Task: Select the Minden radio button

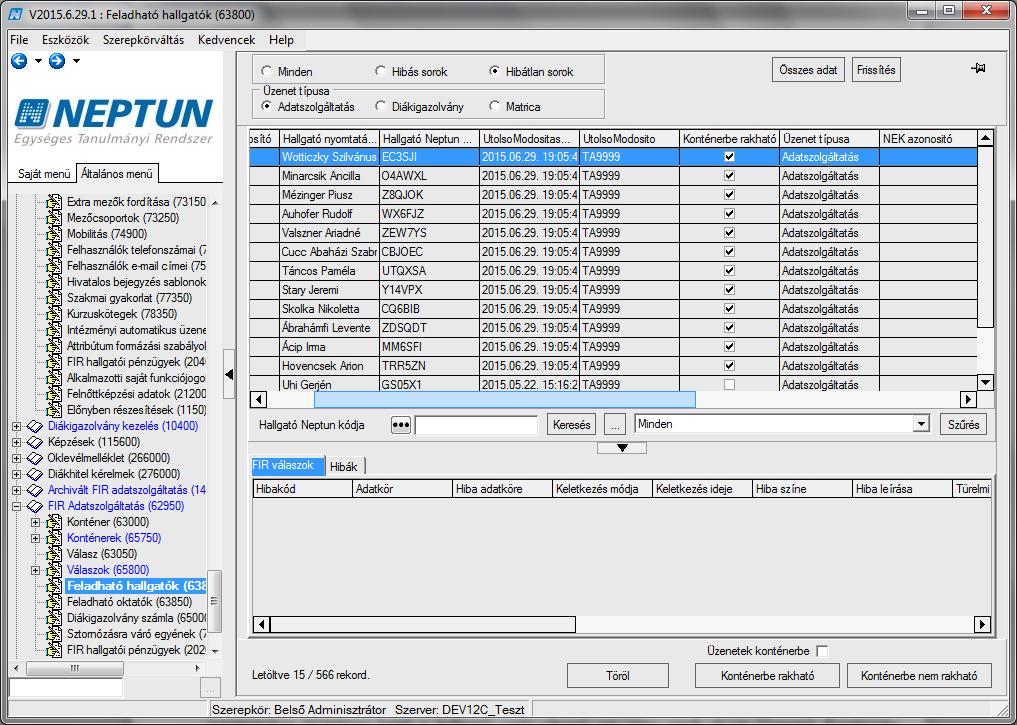Action: (x=267, y=71)
